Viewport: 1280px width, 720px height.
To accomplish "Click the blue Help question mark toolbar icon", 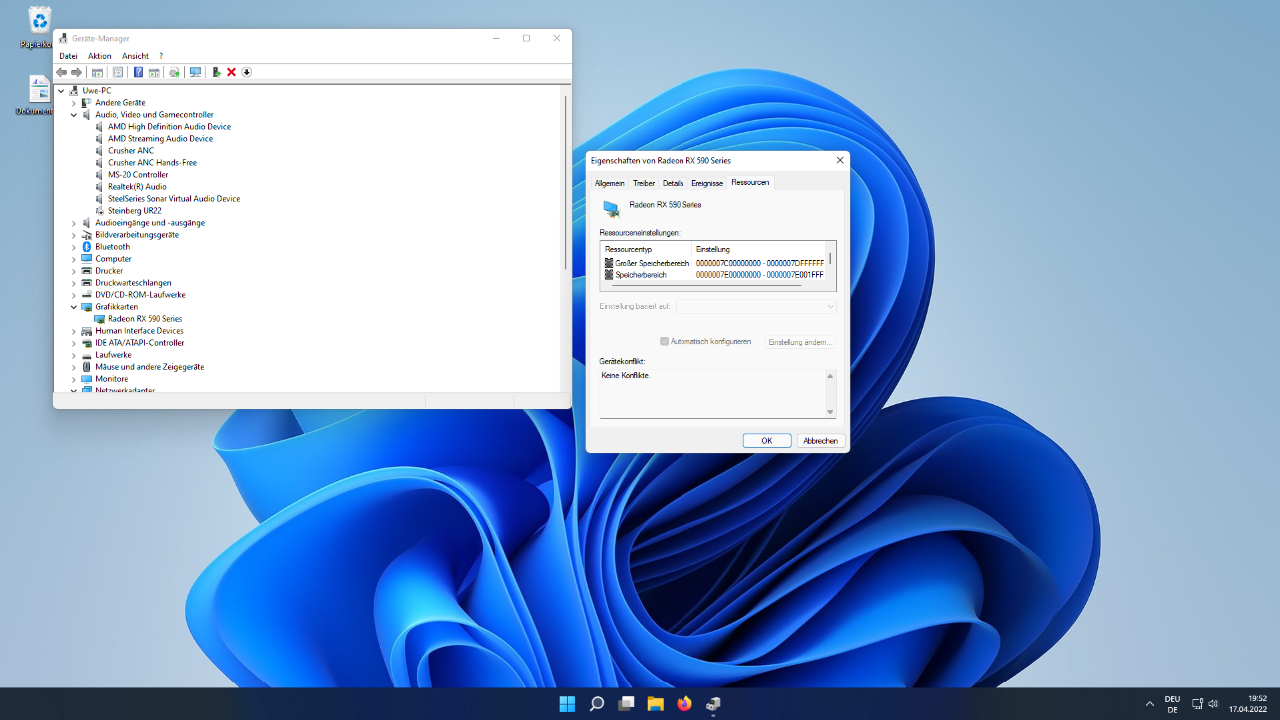I will pyautogui.click(x=138, y=72).
